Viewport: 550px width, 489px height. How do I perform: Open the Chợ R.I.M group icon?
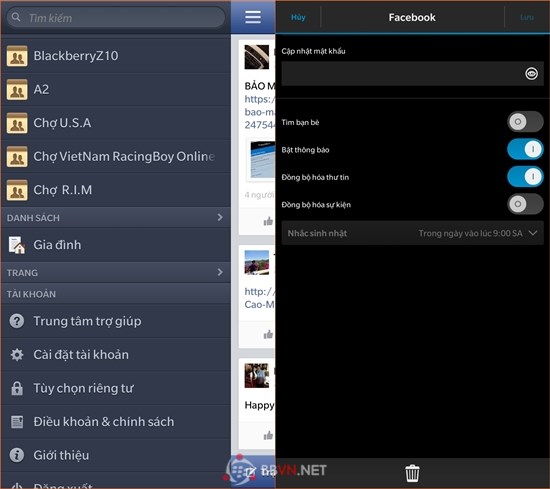point(17,190)
